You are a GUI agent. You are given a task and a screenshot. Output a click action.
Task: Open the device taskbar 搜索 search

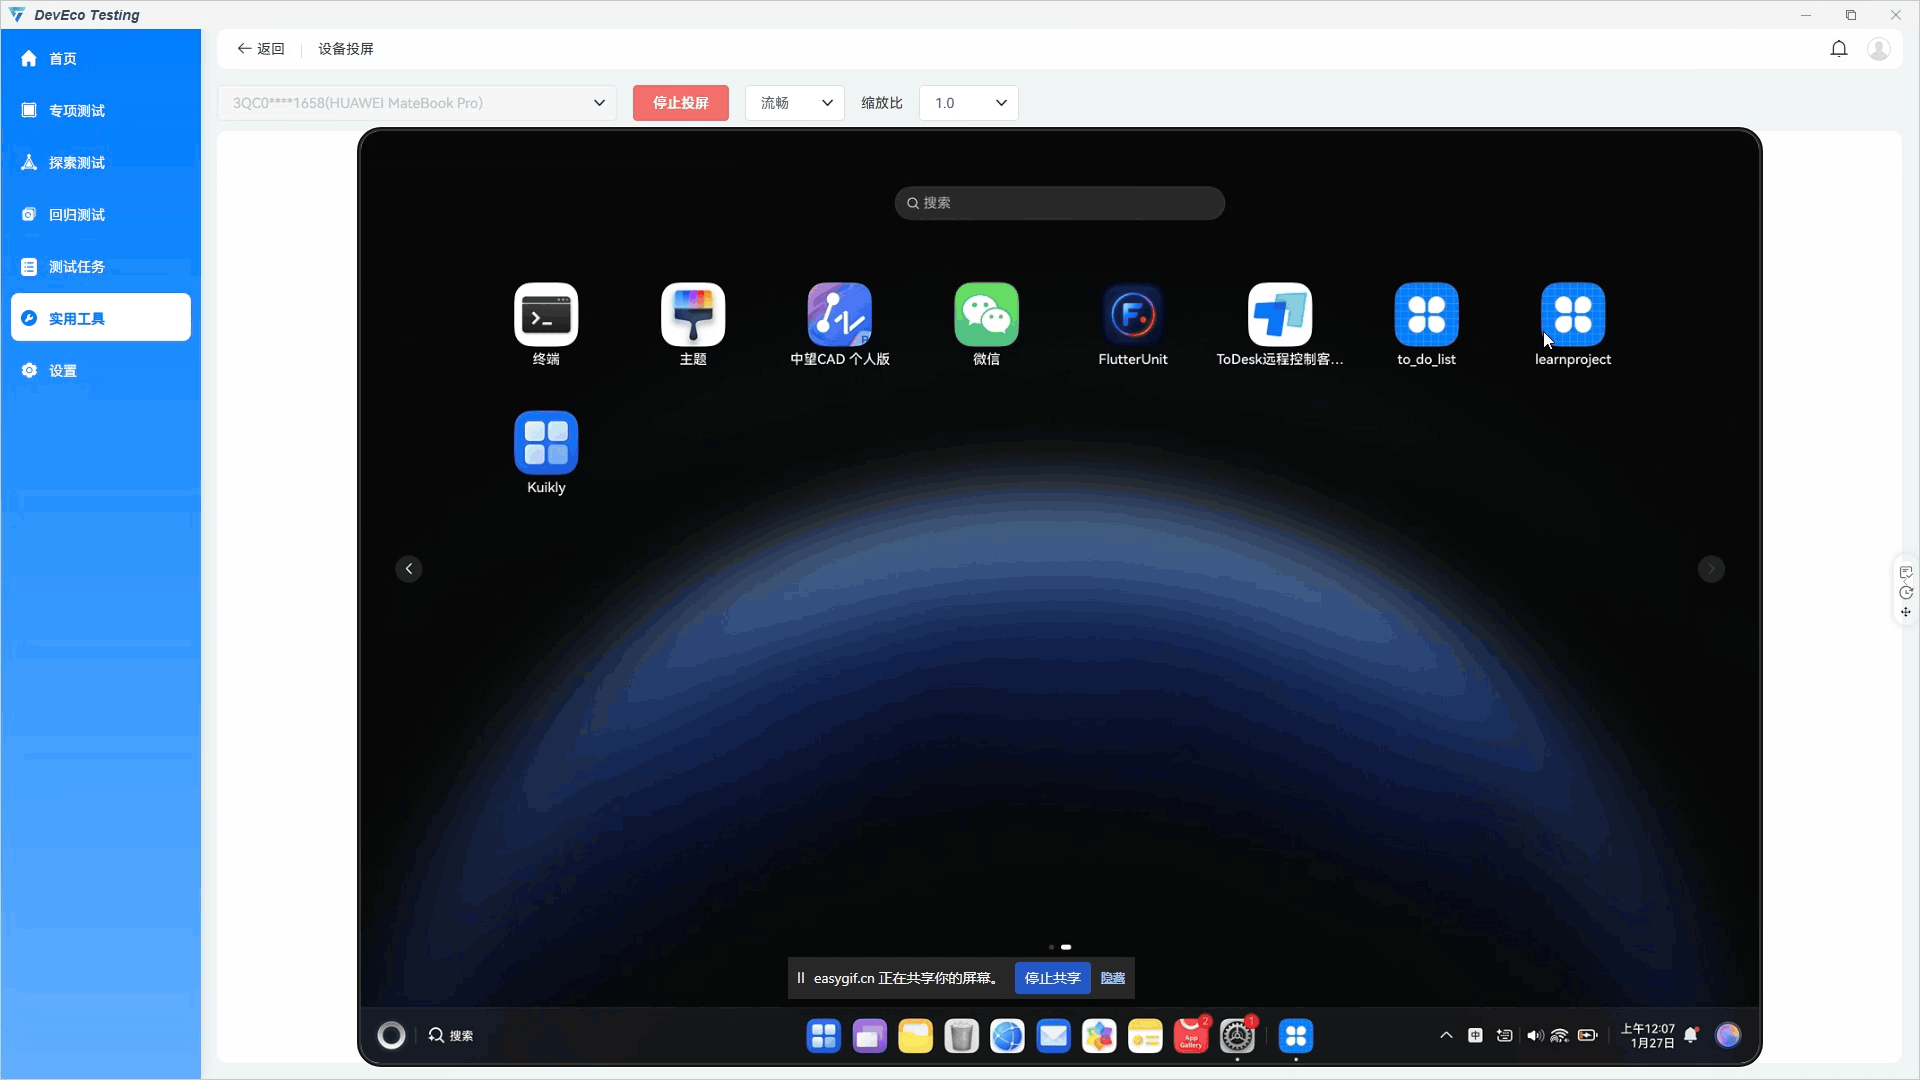(451, 1036)
